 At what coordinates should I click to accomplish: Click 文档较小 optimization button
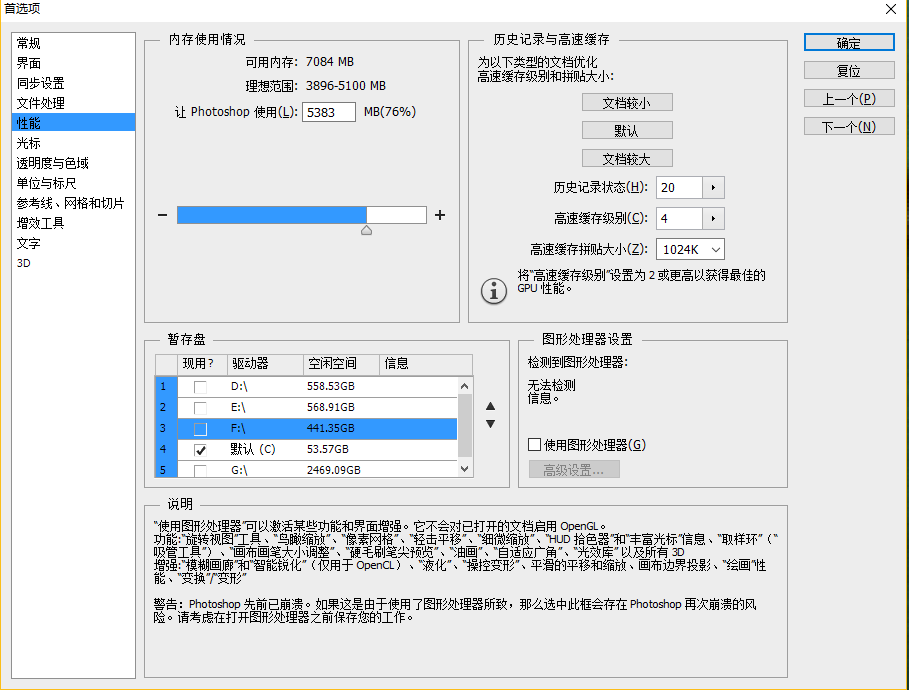627,103
